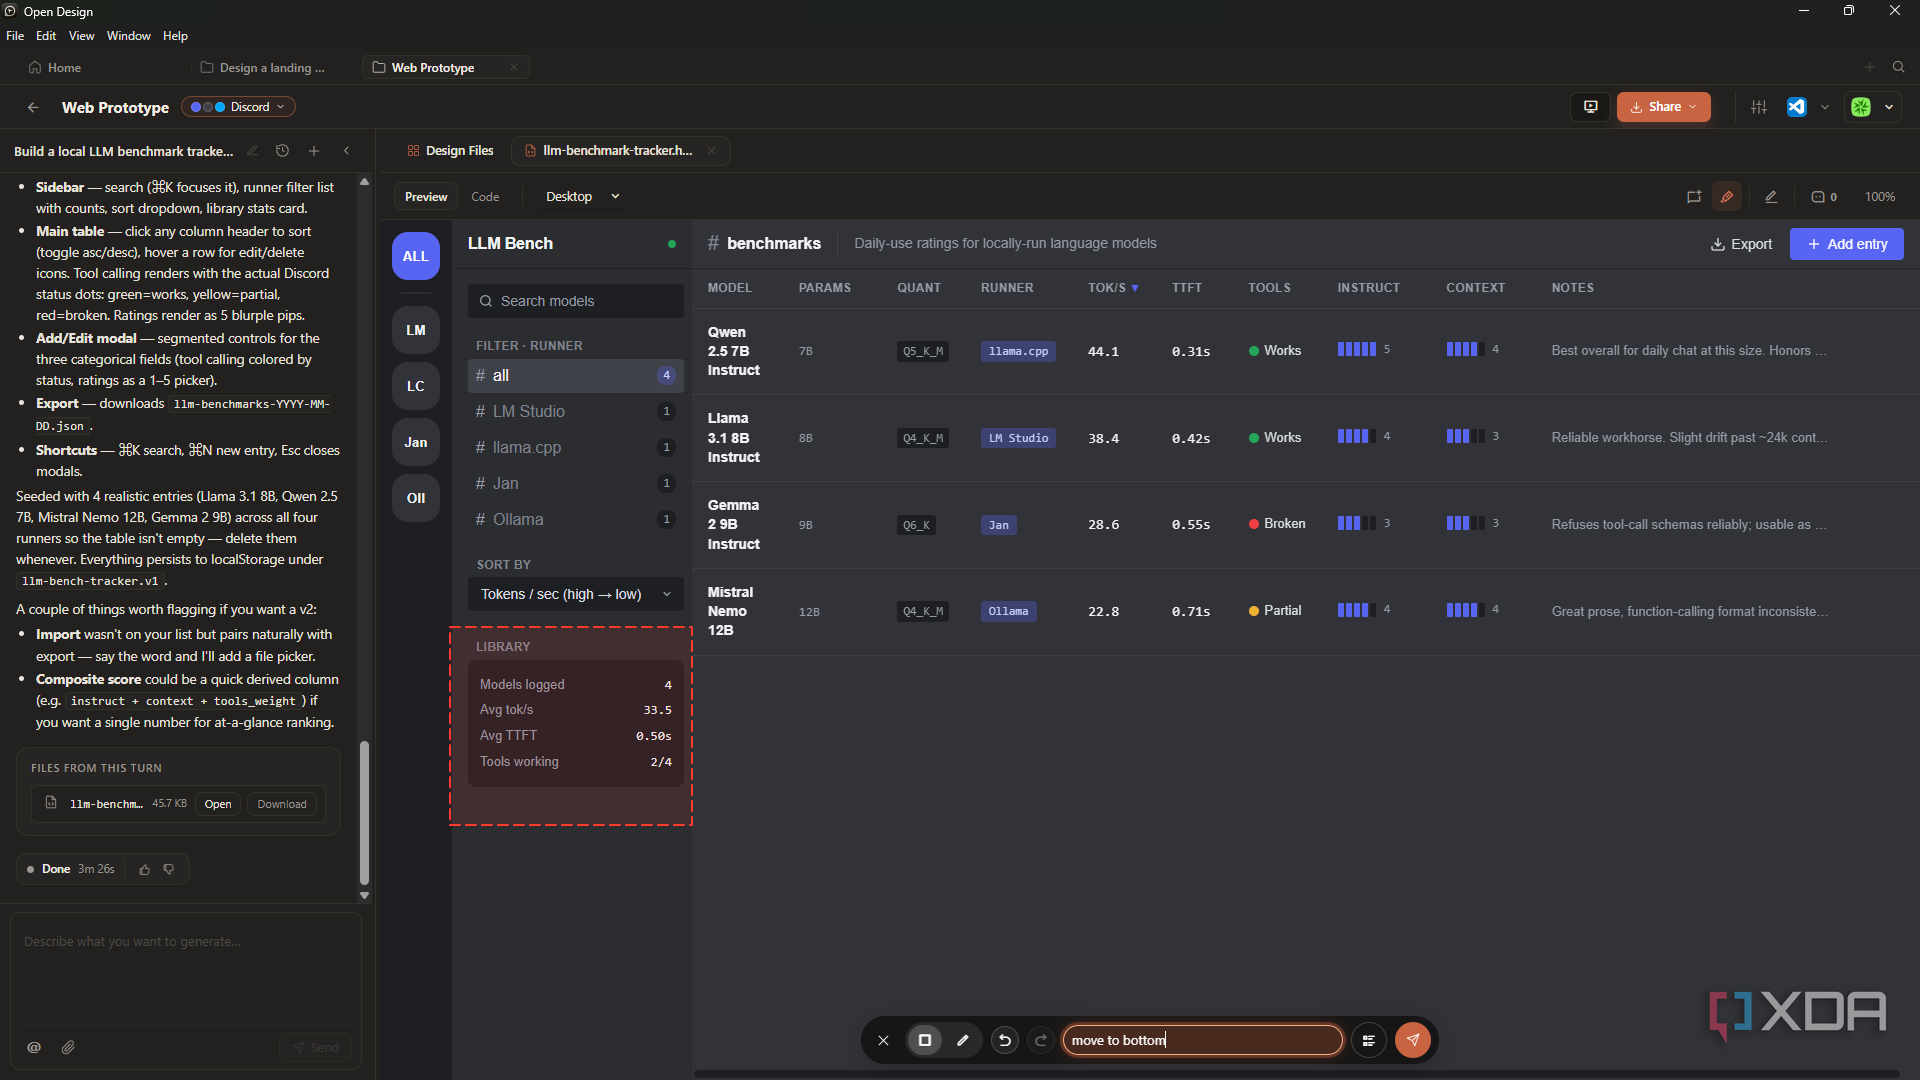Open the Discord design system dropdown
This screenshot has width=1920, height=1080.
point(238,107)
